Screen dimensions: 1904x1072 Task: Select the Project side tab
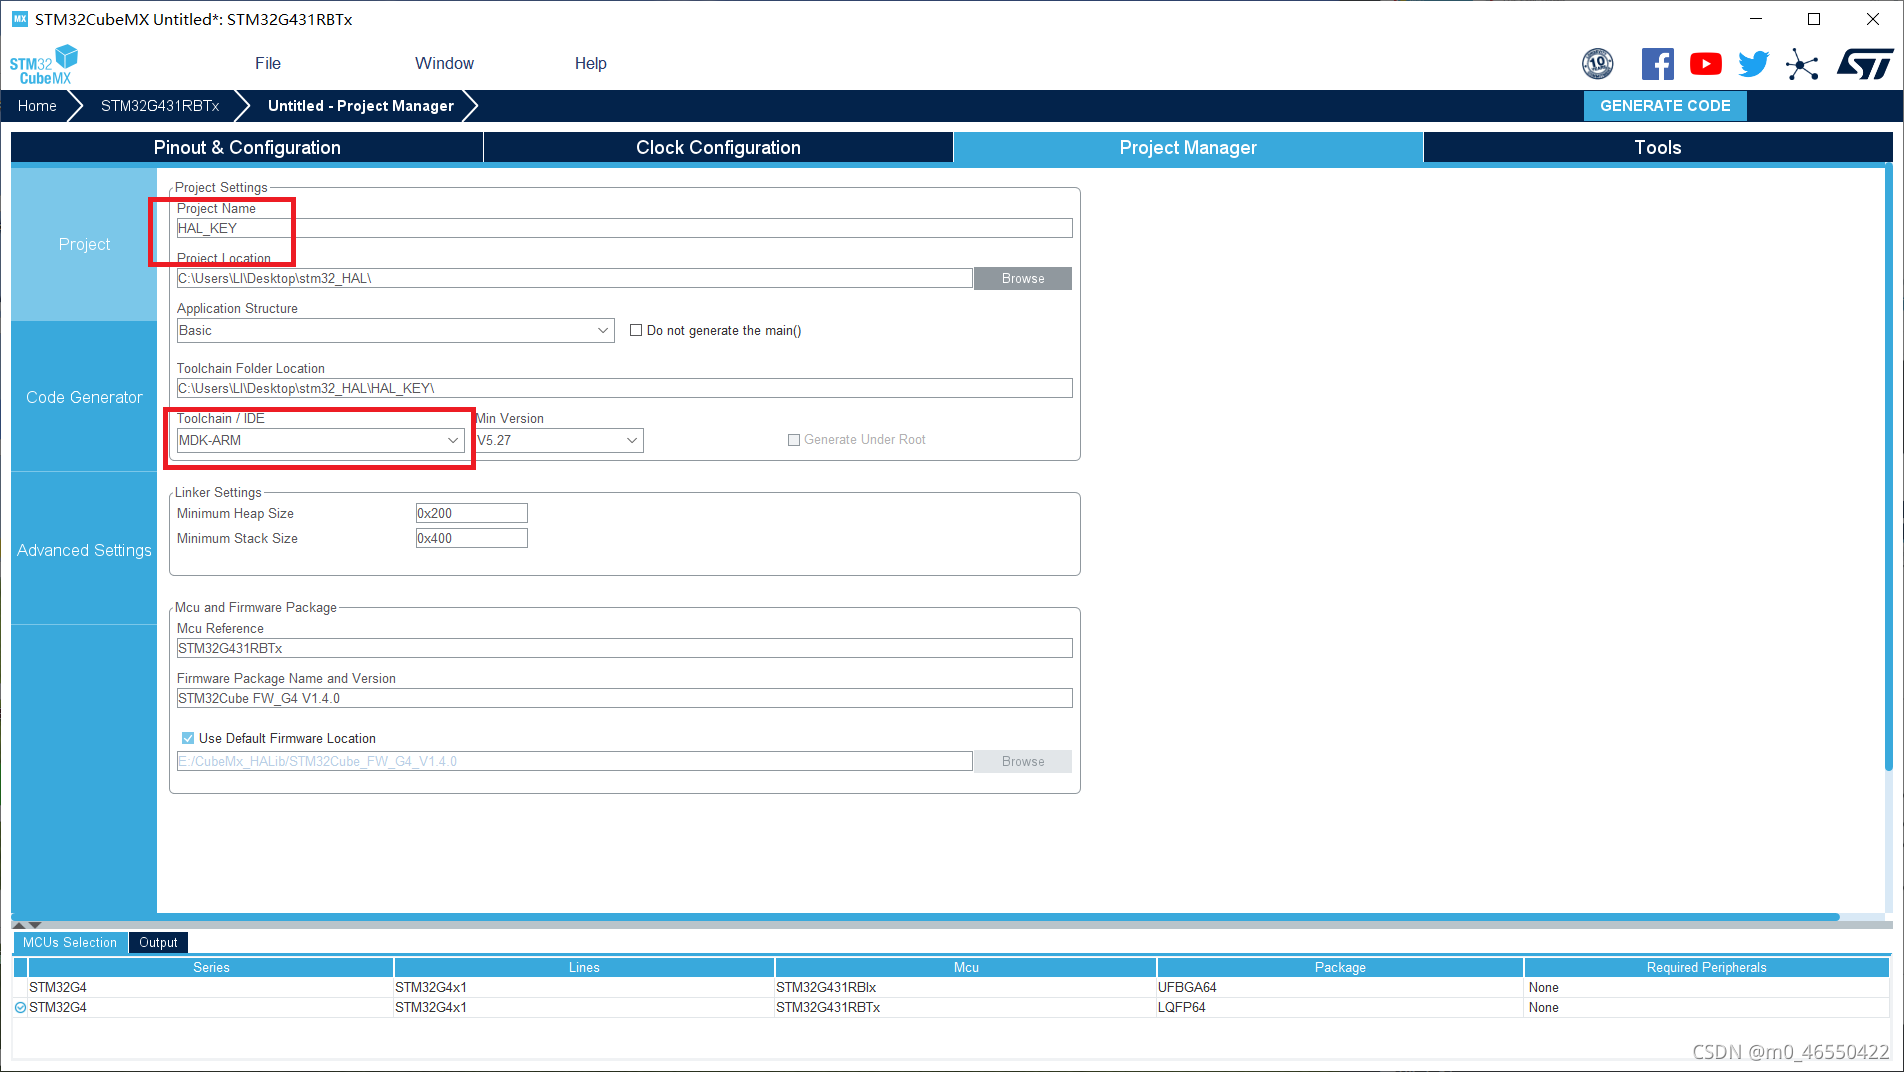coord(84,244)
